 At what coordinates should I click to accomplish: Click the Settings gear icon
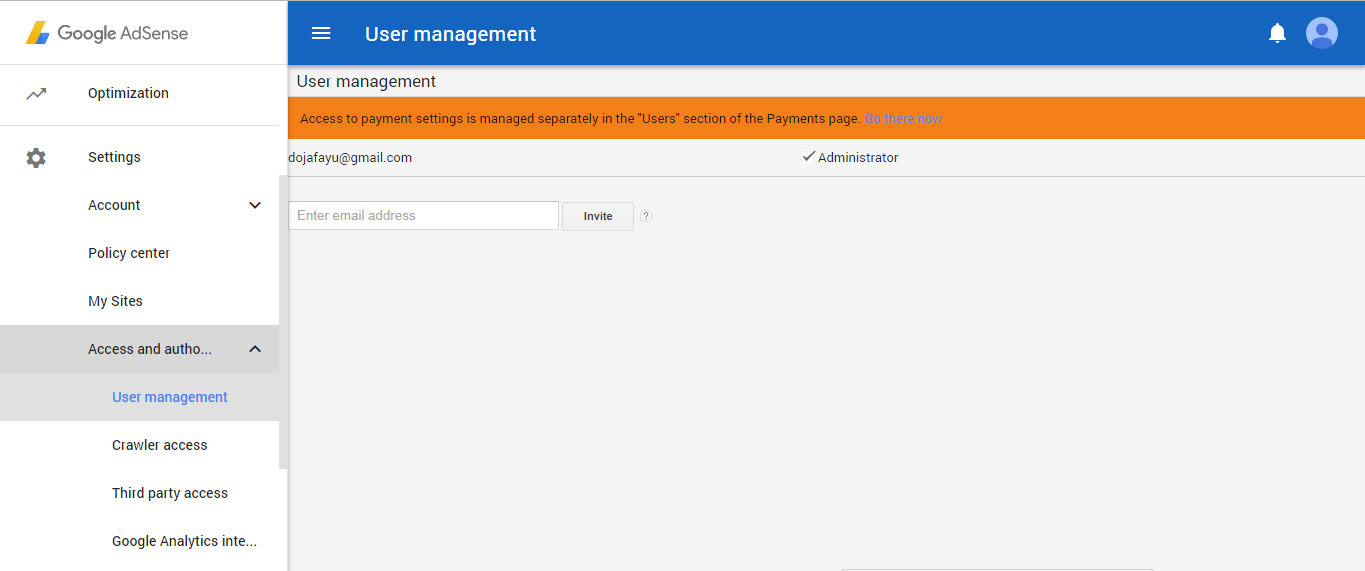36,158
